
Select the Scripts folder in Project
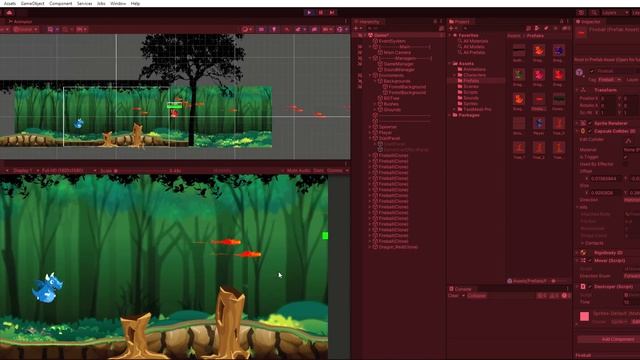click(x=470, y=92)
